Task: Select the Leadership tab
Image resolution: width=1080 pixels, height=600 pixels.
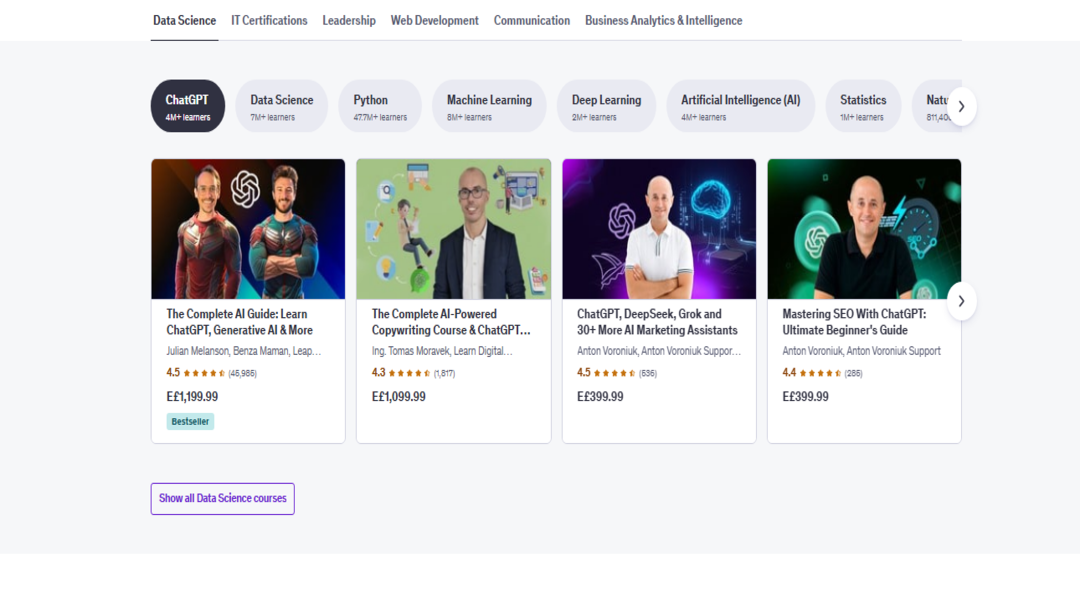Action: pyautogui.click(x=349, y=21)
